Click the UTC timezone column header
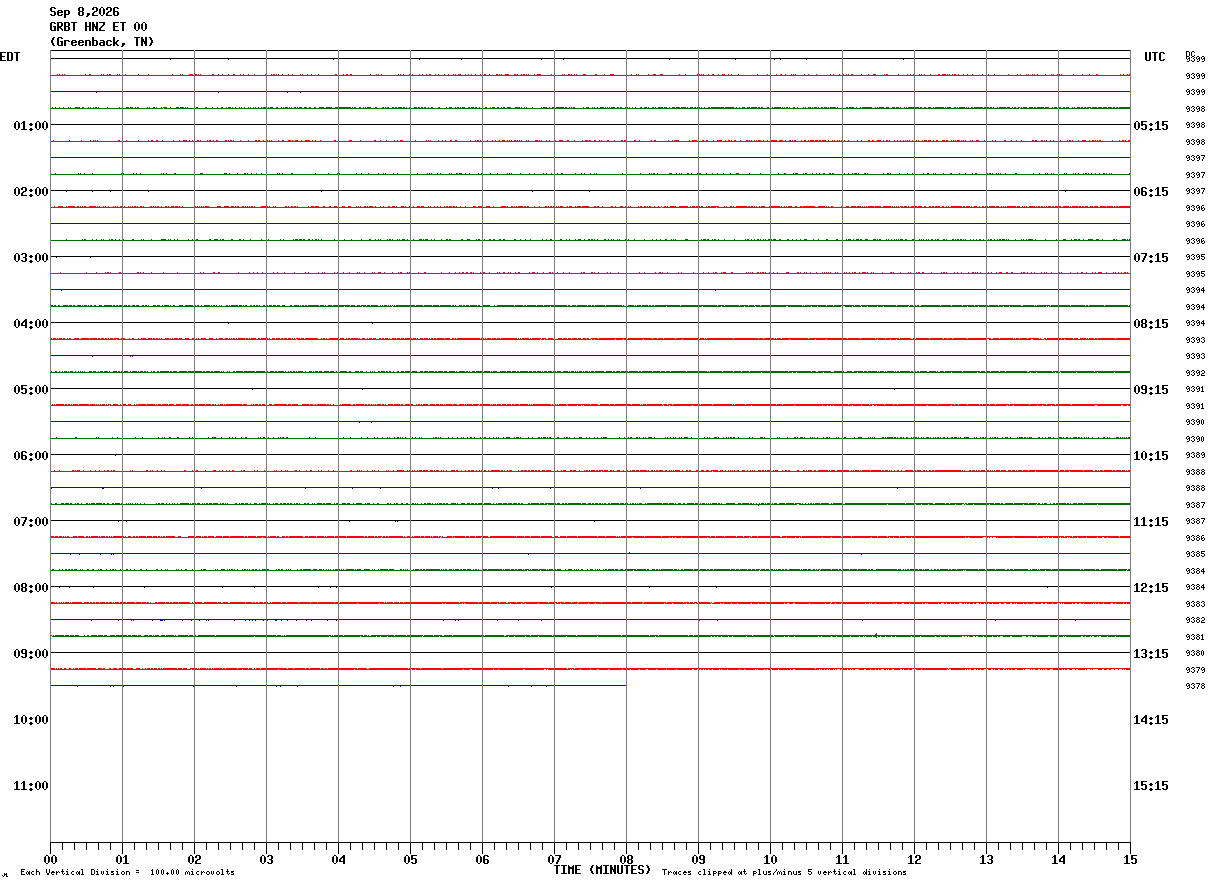The width and height of the screenshot is (1210, 886). [x=1155, y=57]
